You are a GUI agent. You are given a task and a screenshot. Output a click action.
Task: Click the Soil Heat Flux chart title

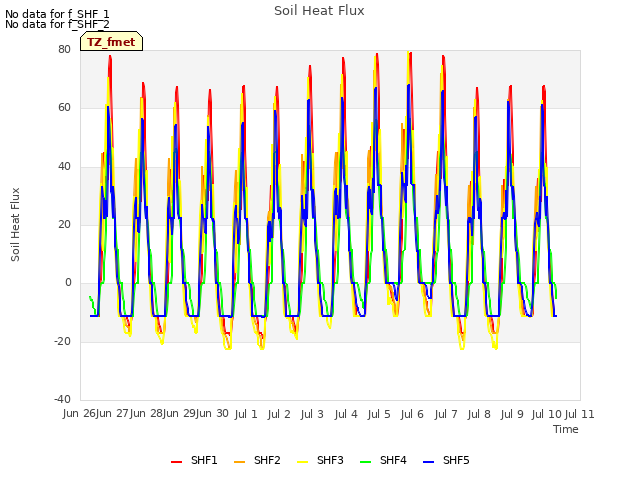click(319, 11)
